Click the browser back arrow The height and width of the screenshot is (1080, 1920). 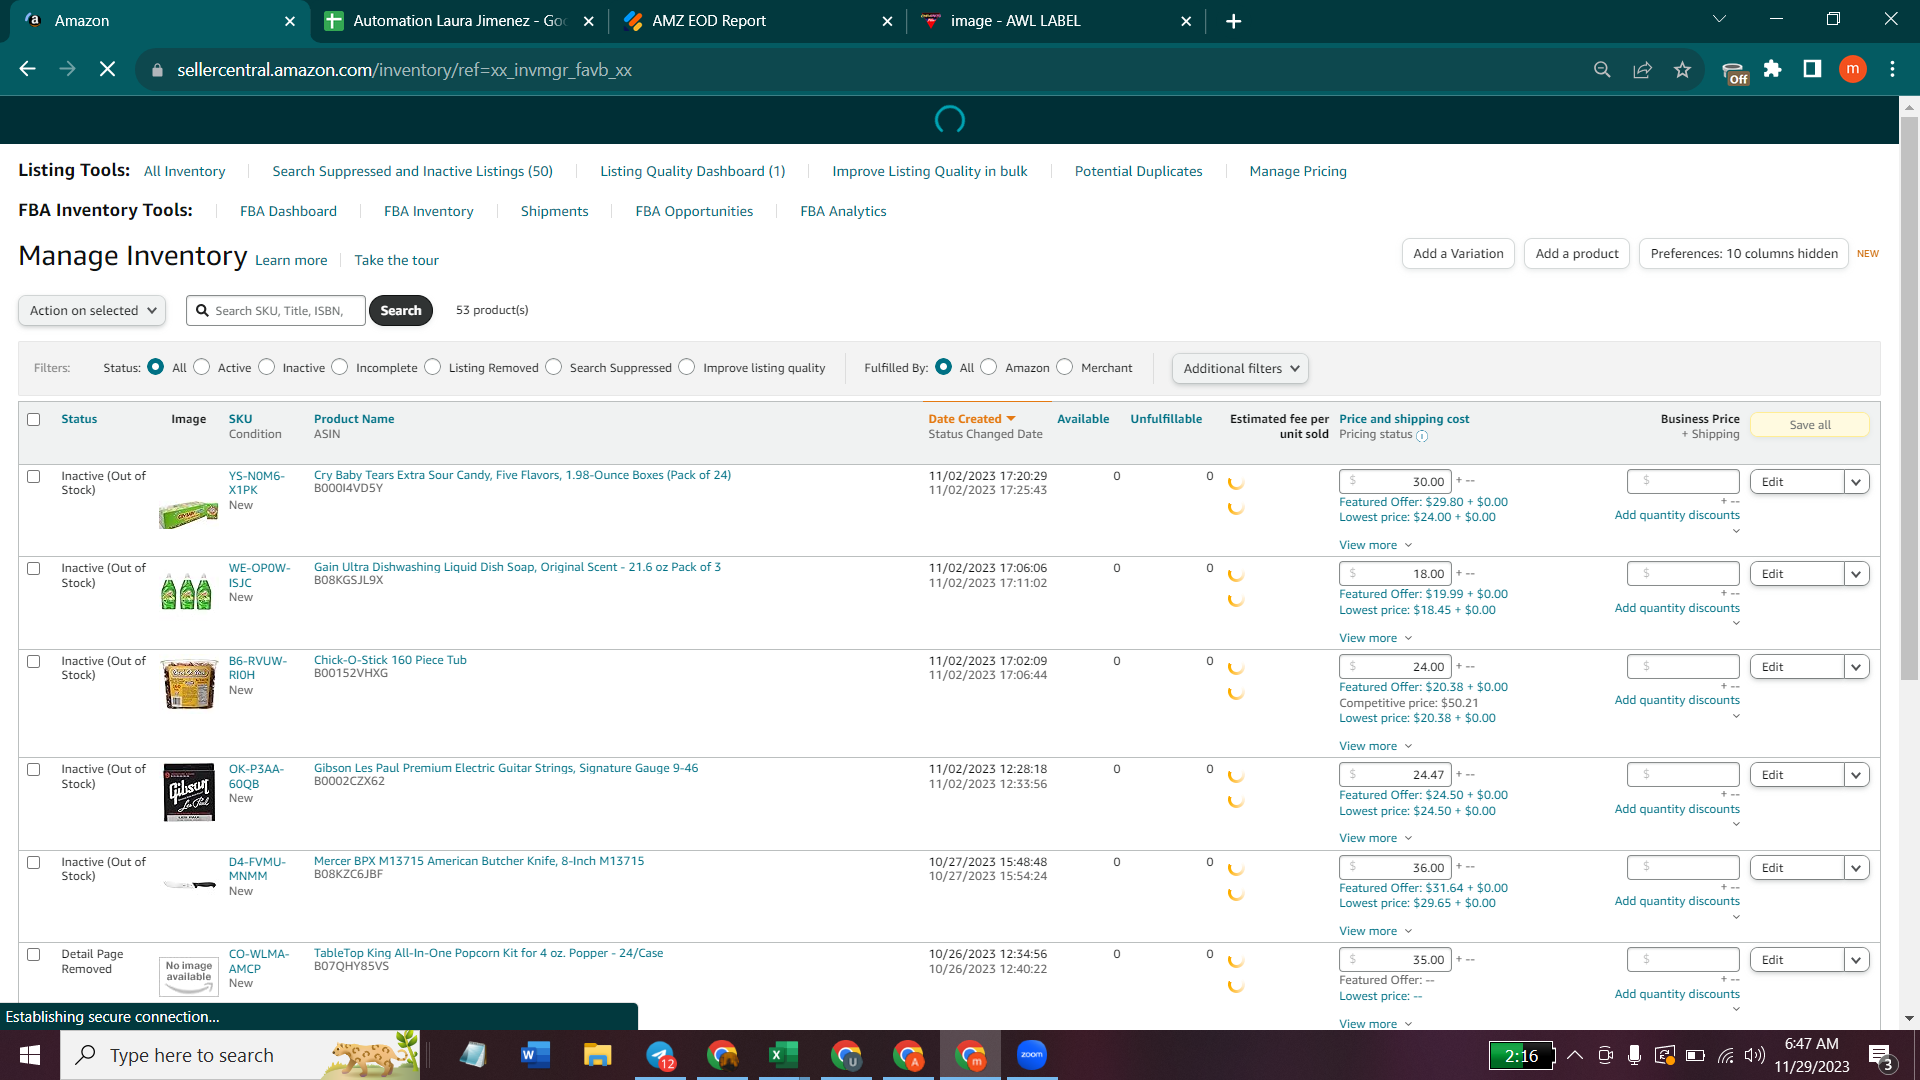(x=27, y=69)
